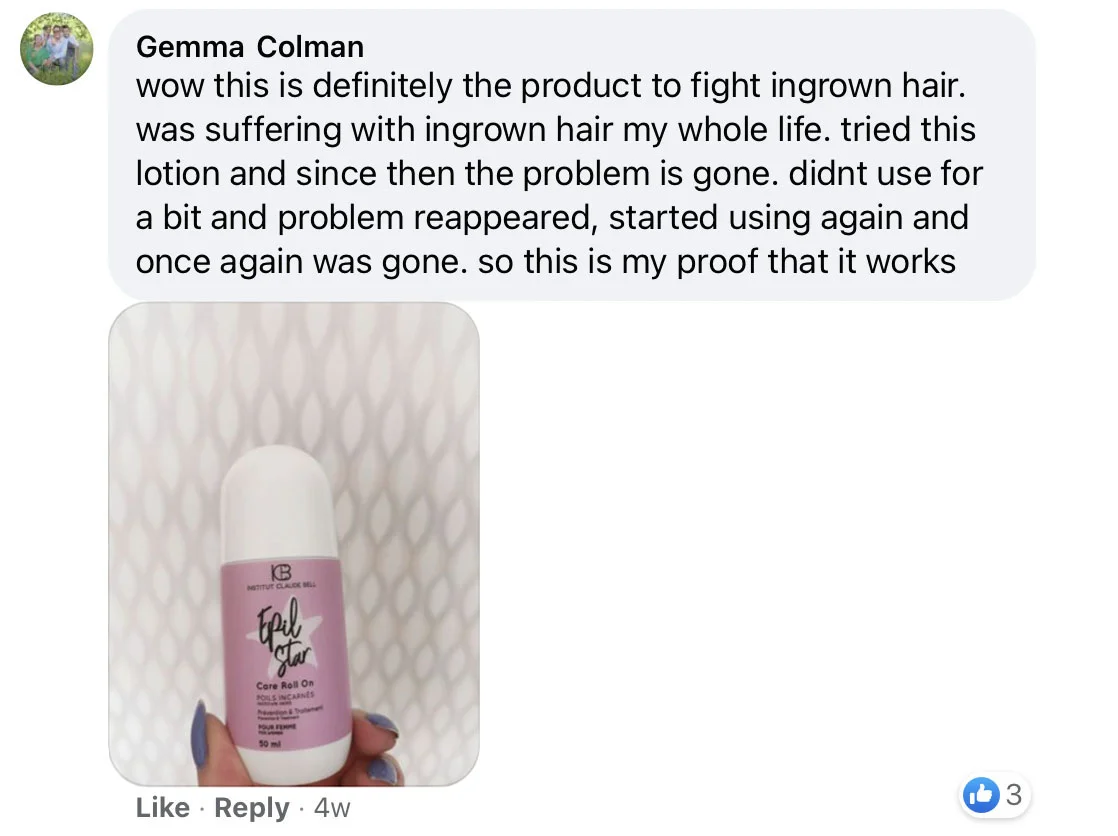The image size is (1118, 836).
Task: Click the Care Roll On label text
Action: [x=285, y=683]
